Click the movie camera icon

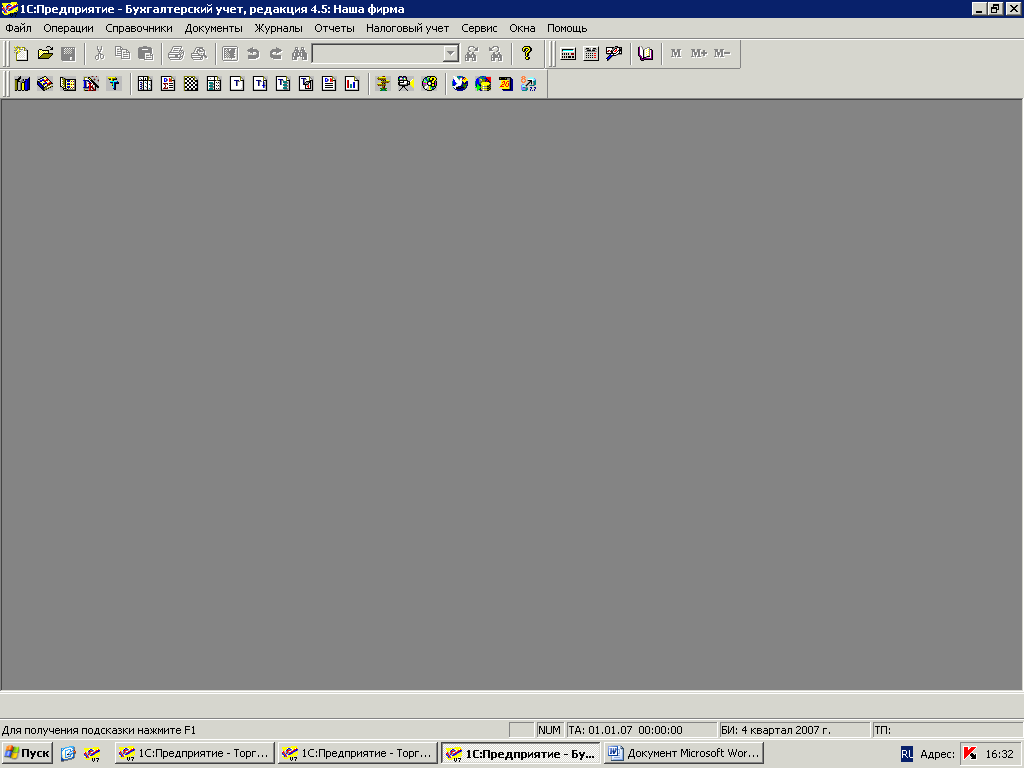click(x=406, y=84)
